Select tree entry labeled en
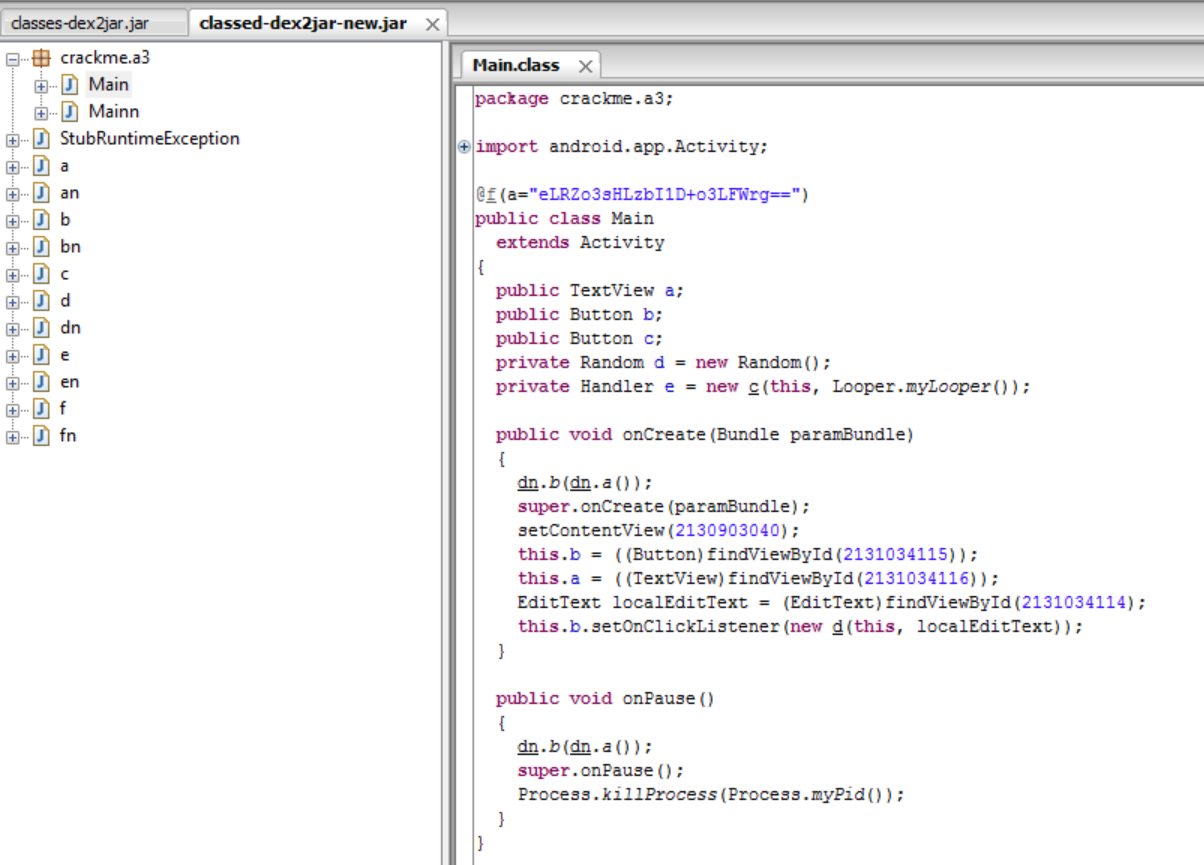 click(x=69, y=382)
